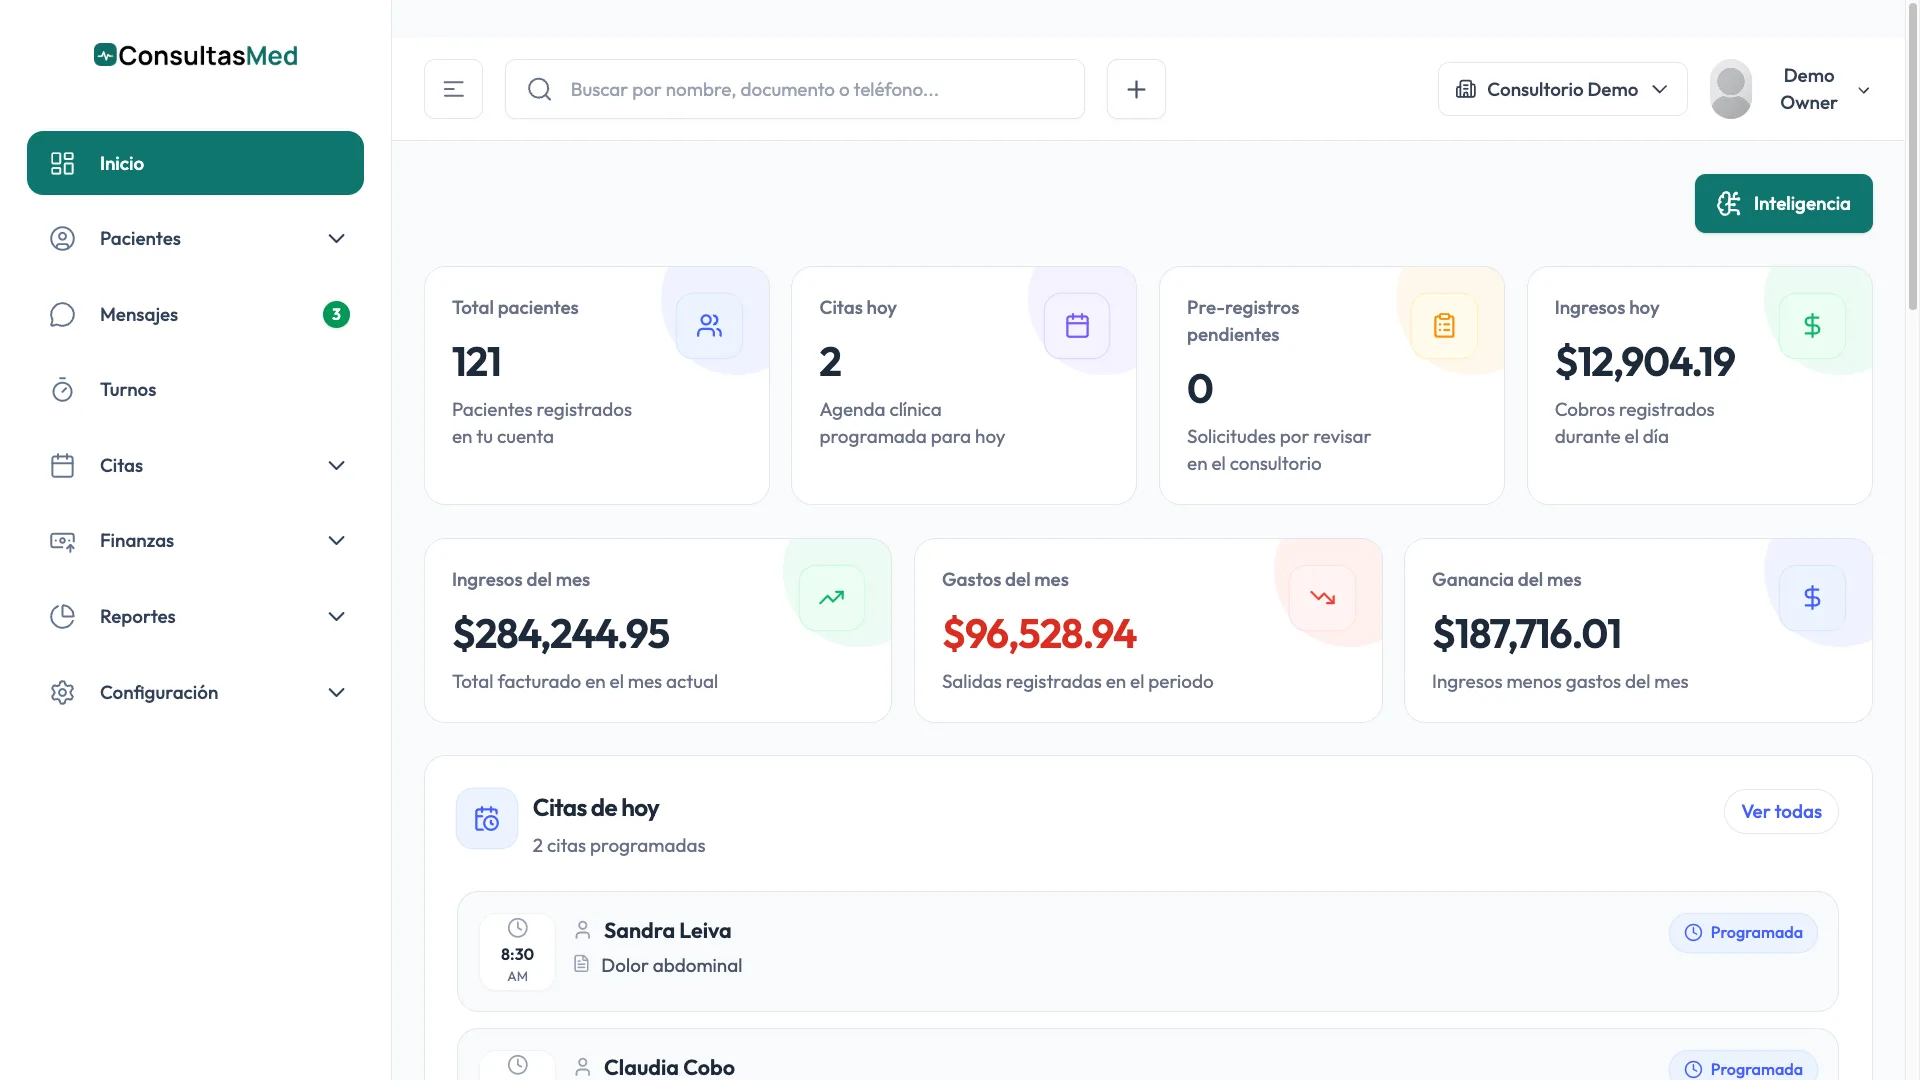Click the Ver todas link
Image resolution: width=1920 pixels, height=1080 pixels.
pyautogui.click(x=1781, y=811)
